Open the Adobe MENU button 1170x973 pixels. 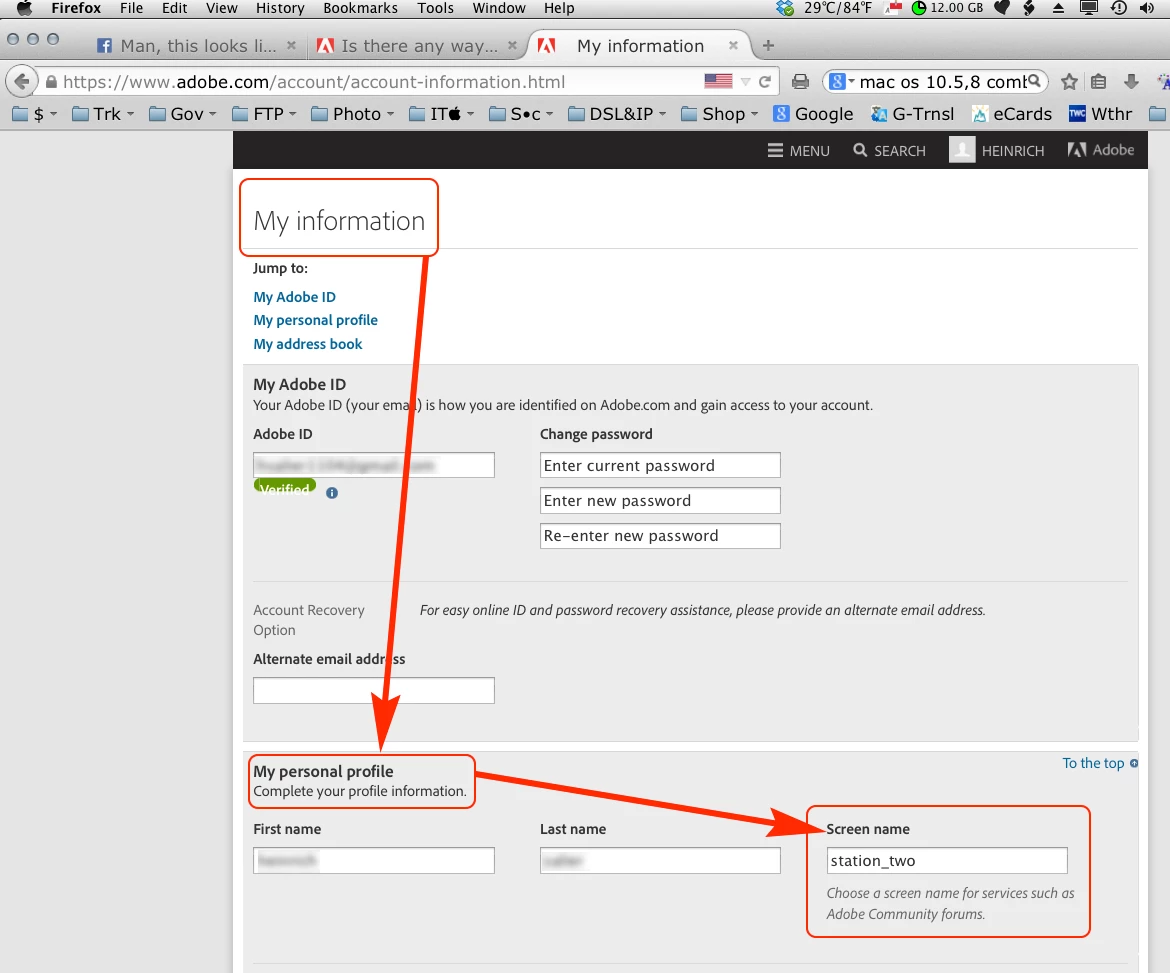tap(798, 151)
